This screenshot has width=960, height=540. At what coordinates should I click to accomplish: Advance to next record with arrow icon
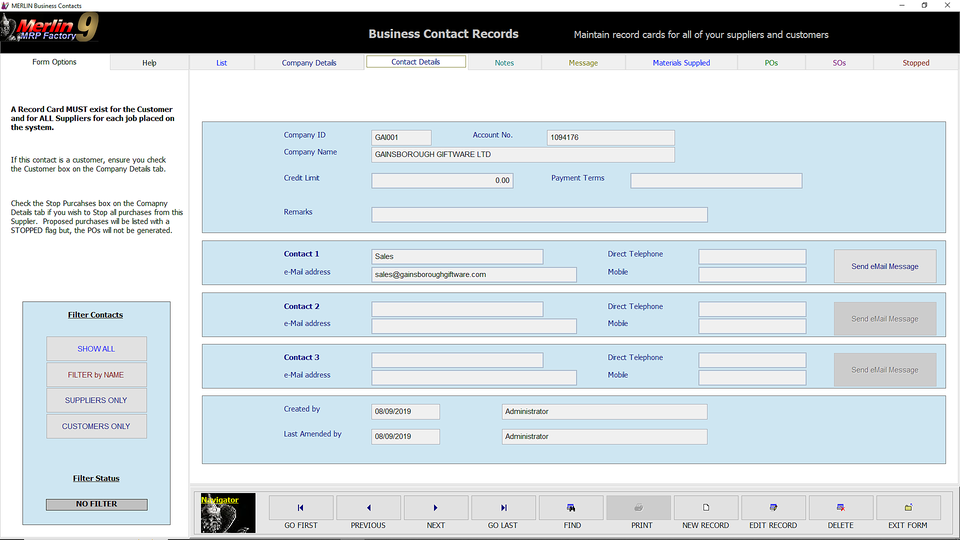point(436,508)
